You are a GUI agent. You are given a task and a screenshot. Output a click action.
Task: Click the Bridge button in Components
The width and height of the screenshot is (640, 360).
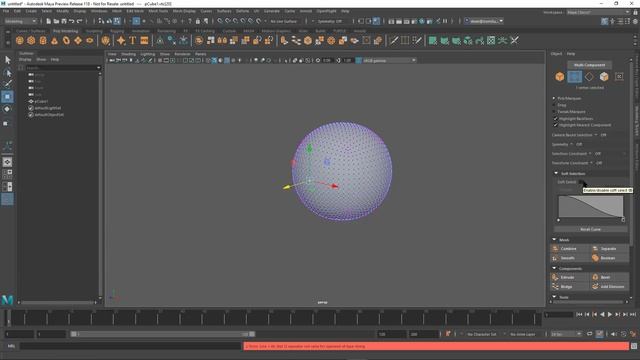click(570, 287)
